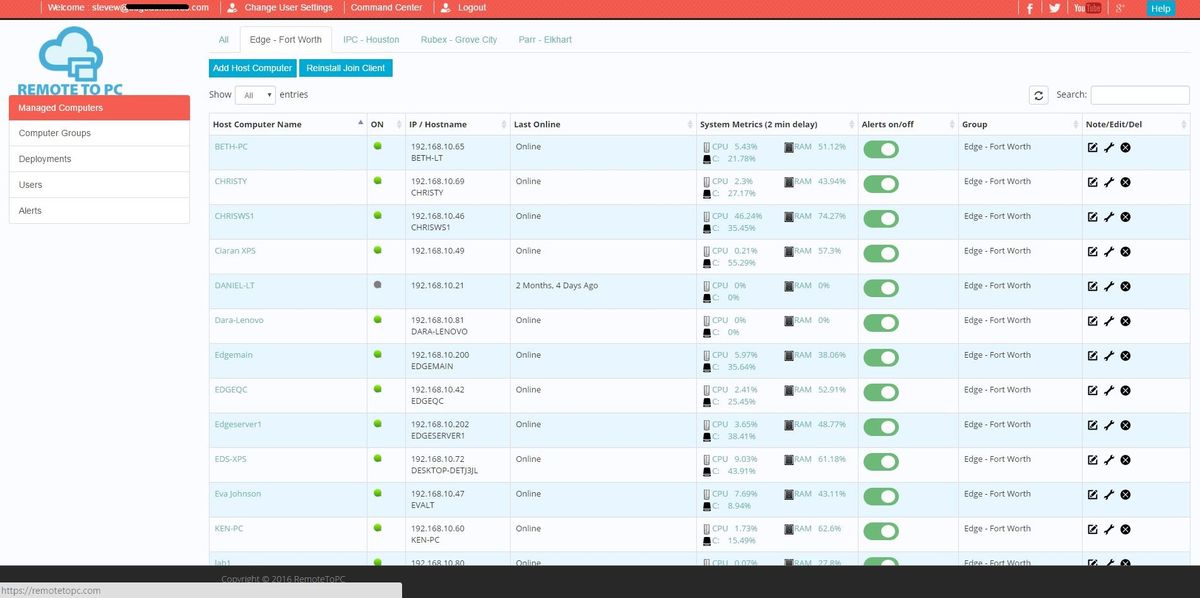Disable alerts for Ciaran XPS
Viewport: 1200px width, 598px height.
pyautogui.click(x=881, y=253)
